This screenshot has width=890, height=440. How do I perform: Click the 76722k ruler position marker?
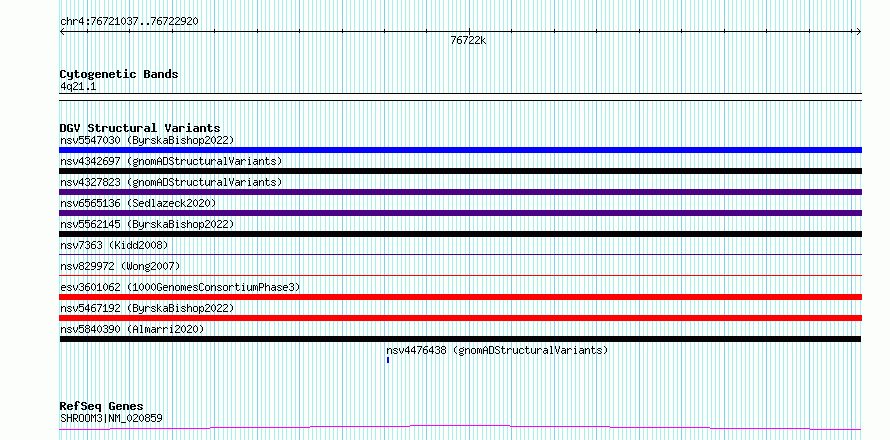click(468, 41)
